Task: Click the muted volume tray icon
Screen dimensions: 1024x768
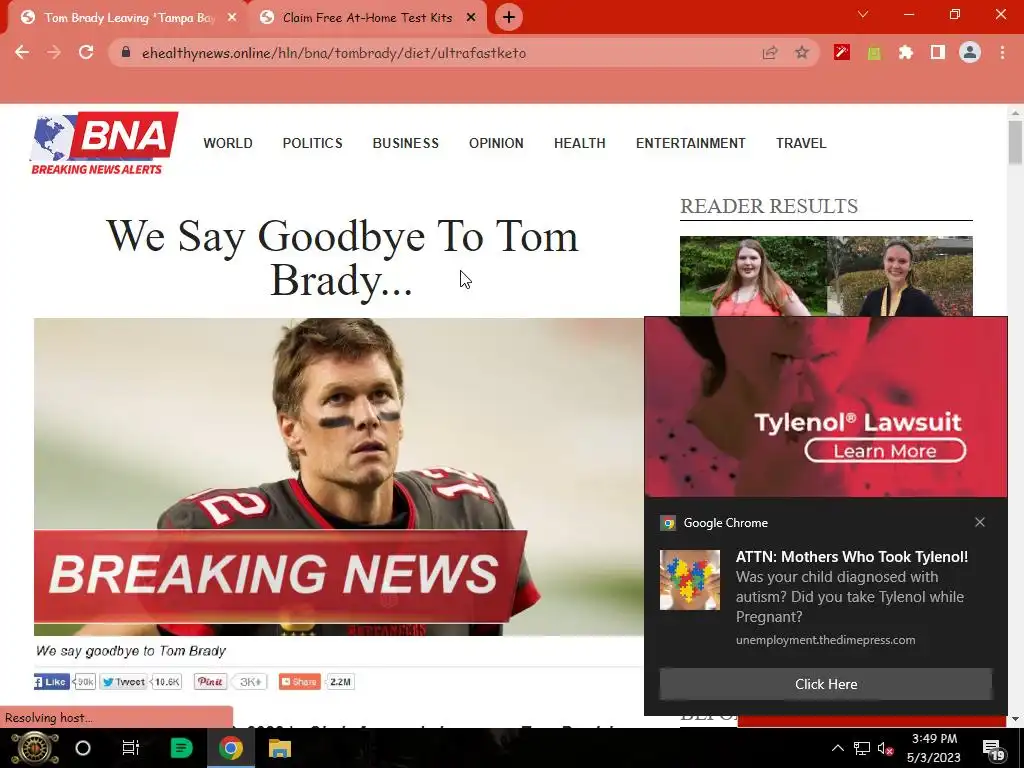Action: click(x=886, y=748)
